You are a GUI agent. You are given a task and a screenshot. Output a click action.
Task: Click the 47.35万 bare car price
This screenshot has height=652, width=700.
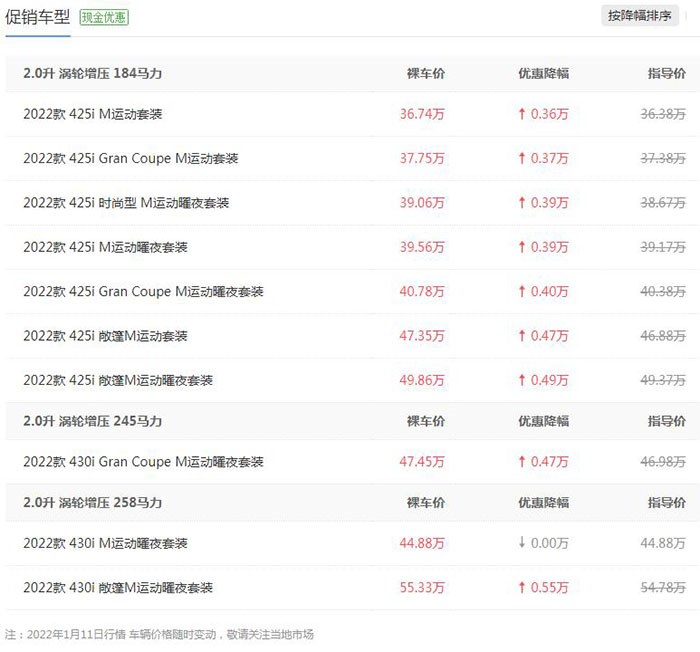coord(422,335)
